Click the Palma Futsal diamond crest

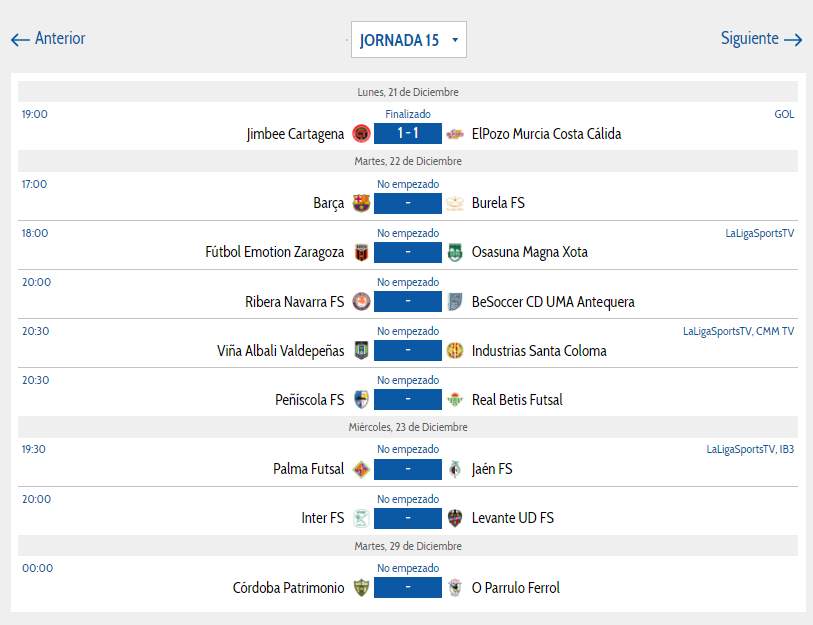(361, 469)
